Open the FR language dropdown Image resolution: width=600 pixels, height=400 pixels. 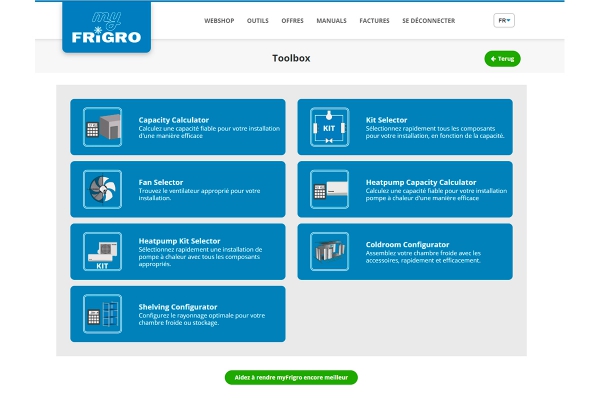(x=504, y=21)
